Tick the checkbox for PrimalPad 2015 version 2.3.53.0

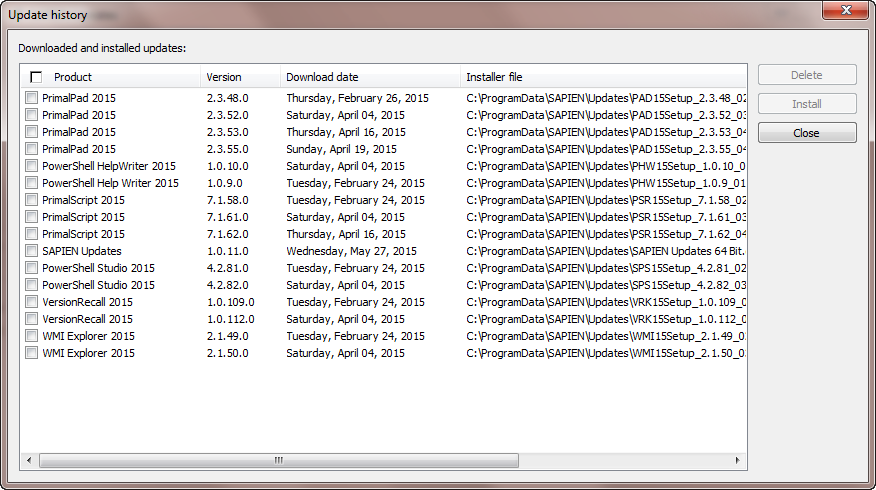[31, 132]
